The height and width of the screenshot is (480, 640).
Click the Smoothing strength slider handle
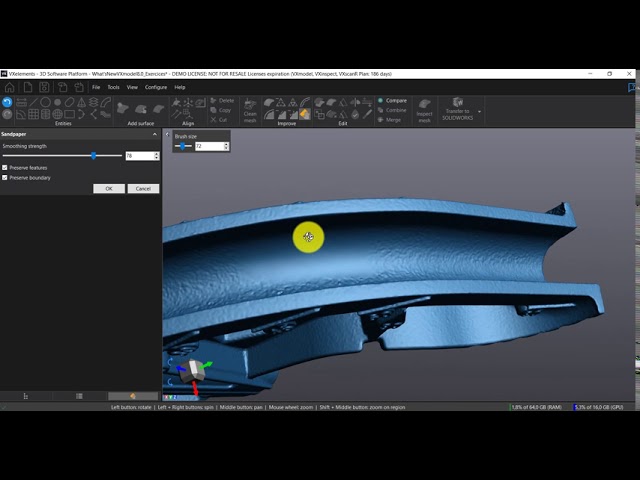94,155
